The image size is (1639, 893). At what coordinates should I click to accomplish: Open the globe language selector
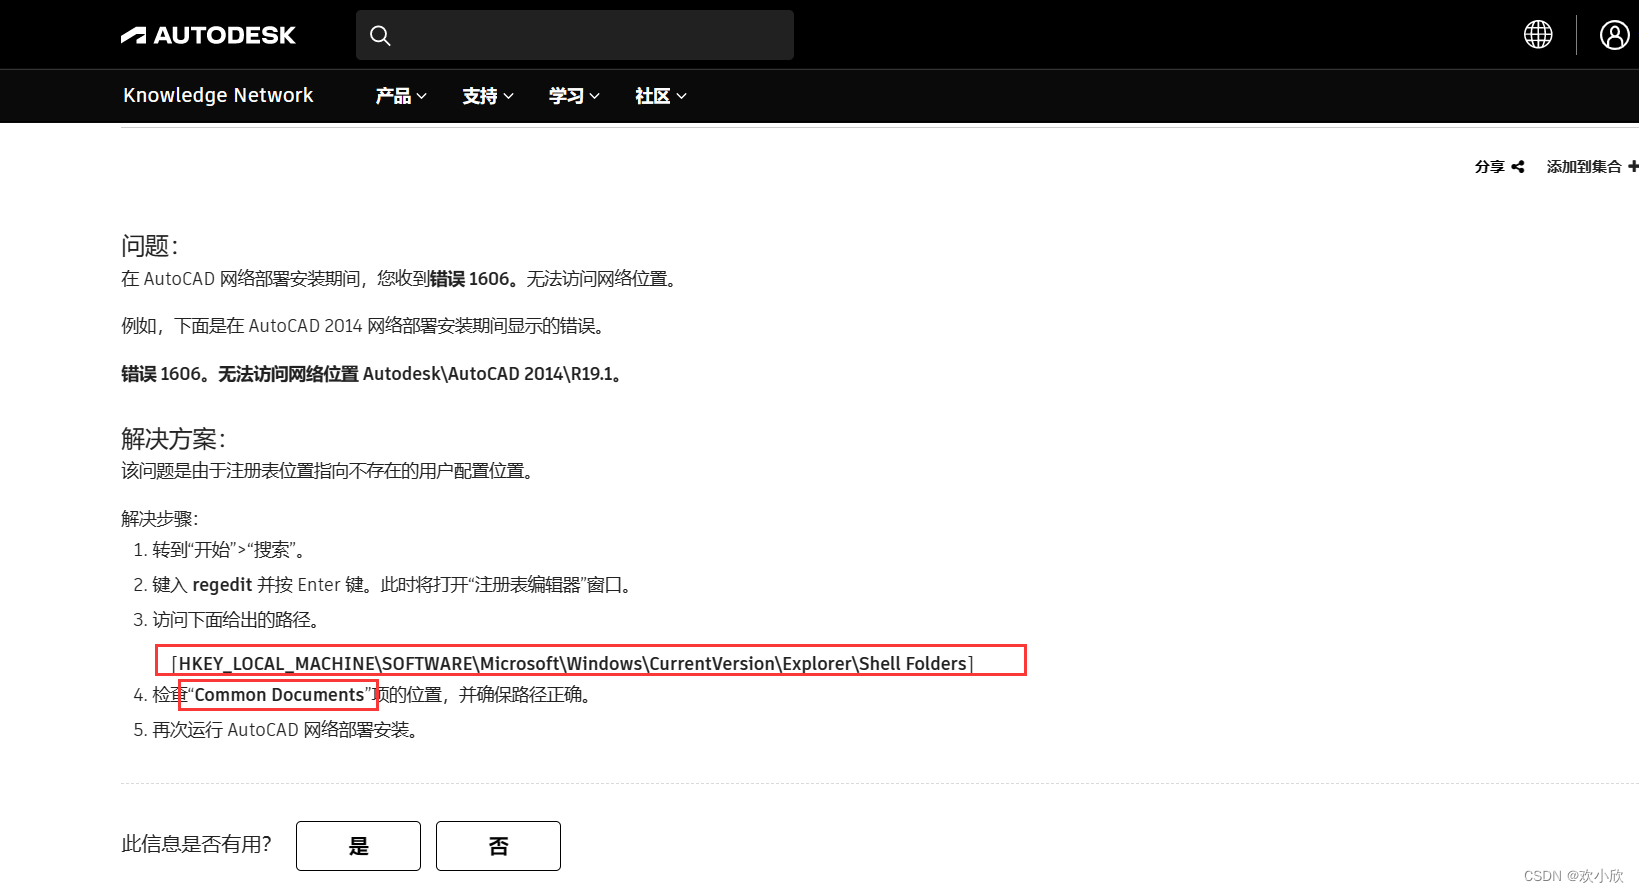point(1537,35)
